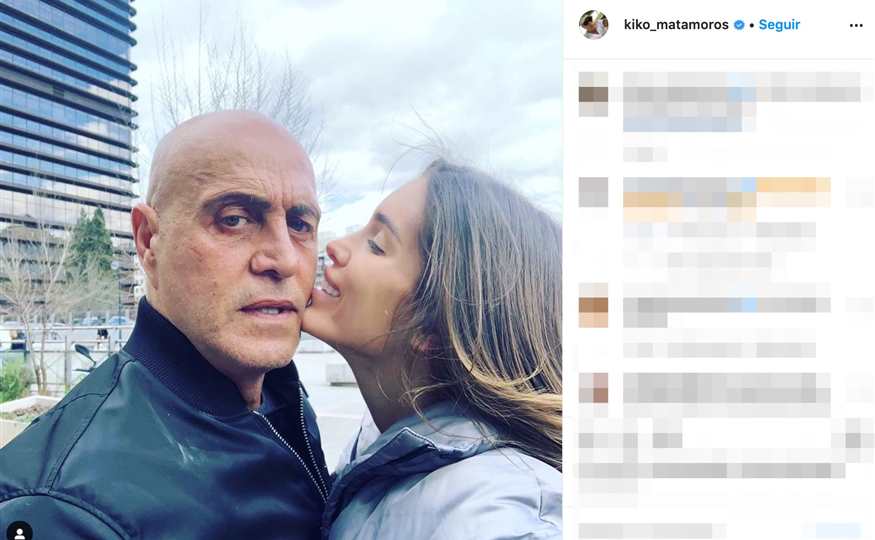The width and height of the screenshot is (875, 540).
Task: Focus the blurred add-comment field
Action: tap(646, 530)
